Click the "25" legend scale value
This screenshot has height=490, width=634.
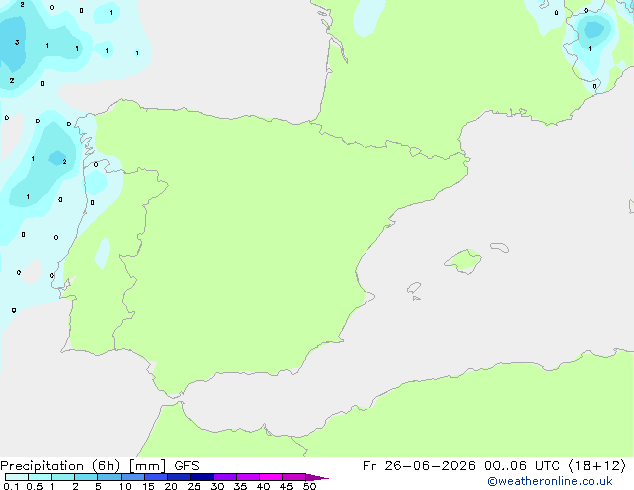click(194, 486)
